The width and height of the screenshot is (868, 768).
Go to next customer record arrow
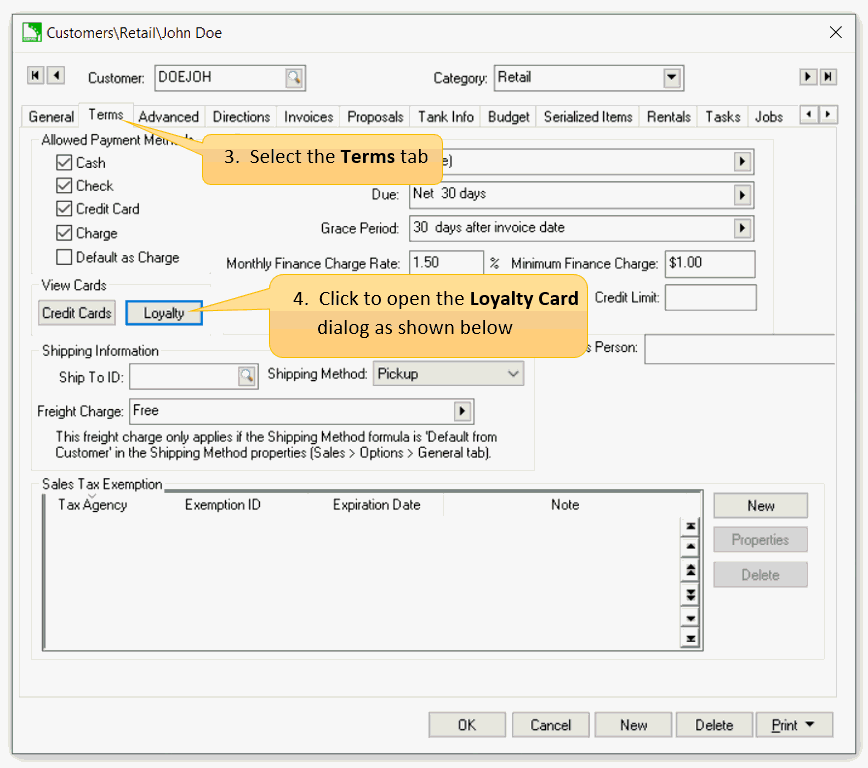point(808,77)
